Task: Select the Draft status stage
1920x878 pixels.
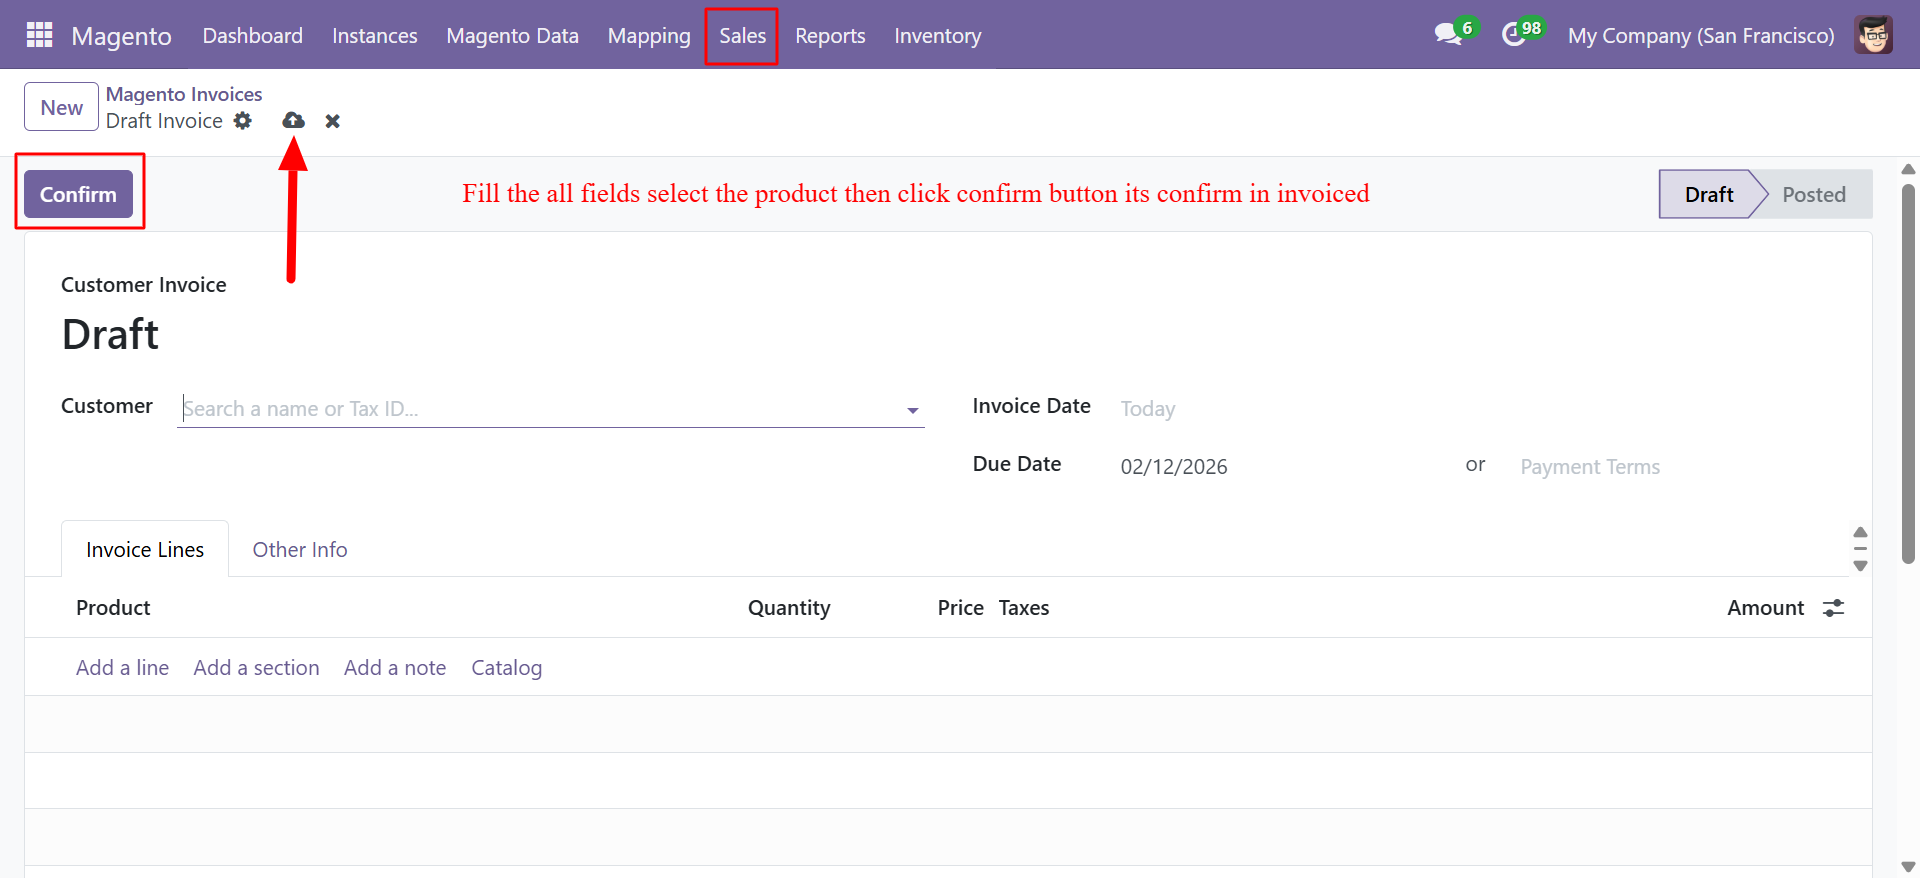Action: [1709, 194]
